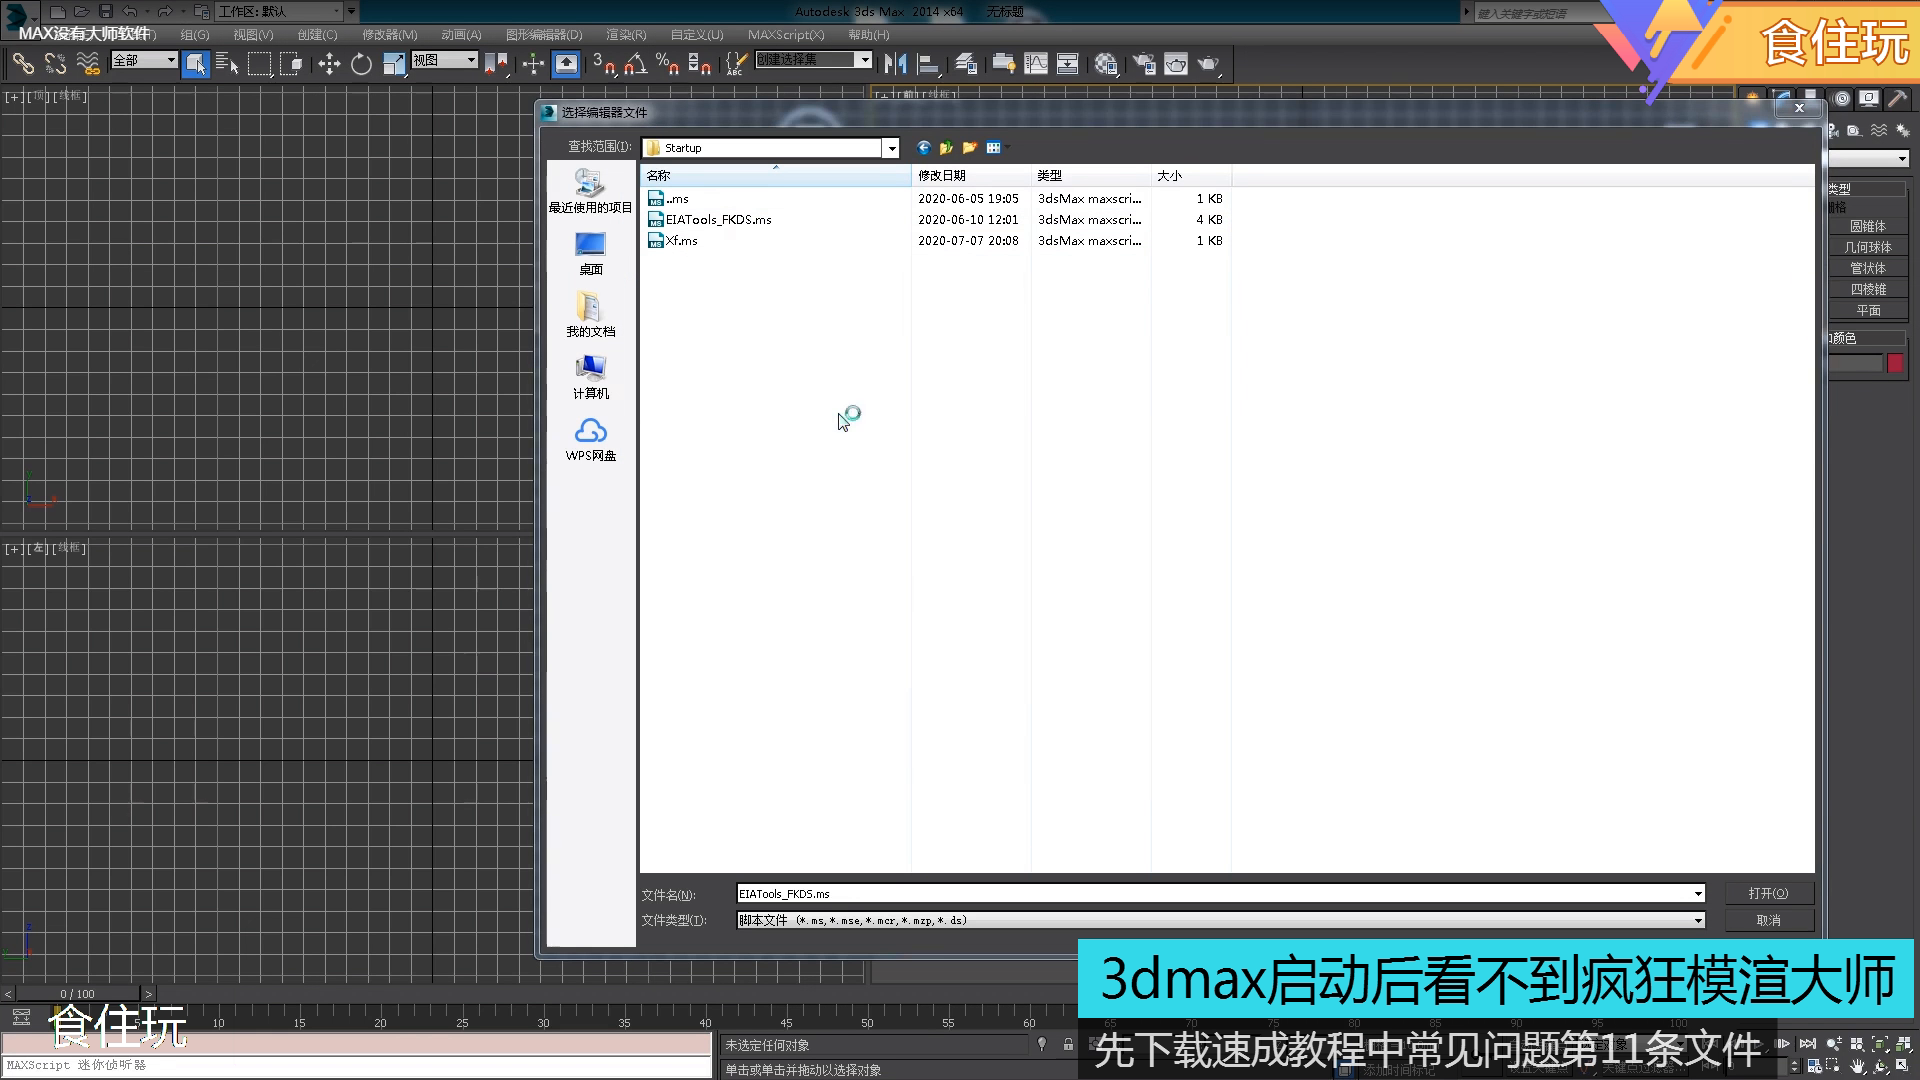
Task: Open the 帮助(H) menu
Action: coord(868,35)
